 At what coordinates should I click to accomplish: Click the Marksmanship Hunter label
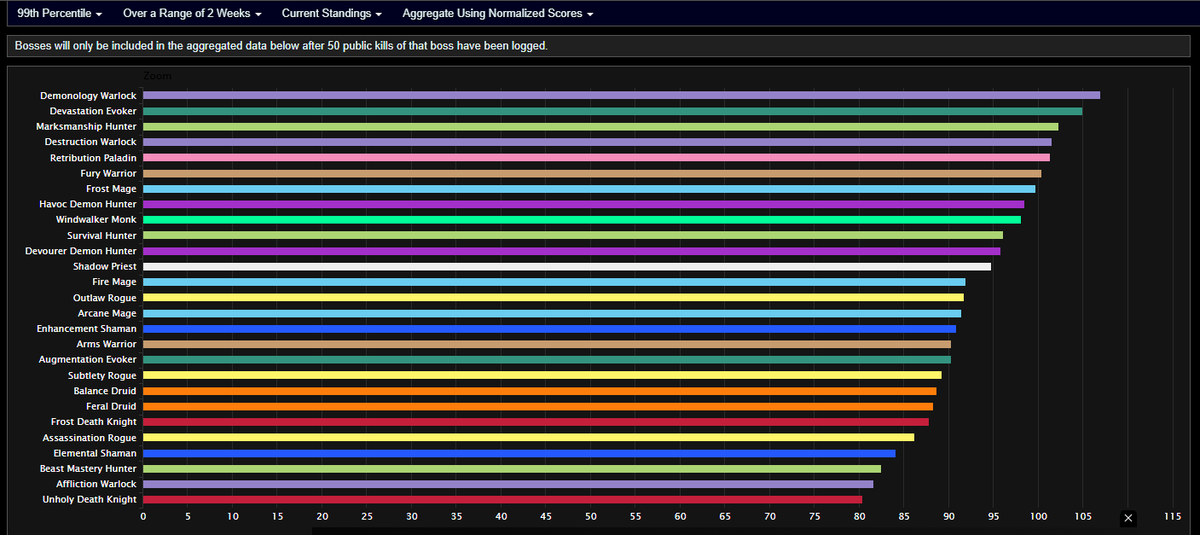pyautogui.click(x=86, y=126)
